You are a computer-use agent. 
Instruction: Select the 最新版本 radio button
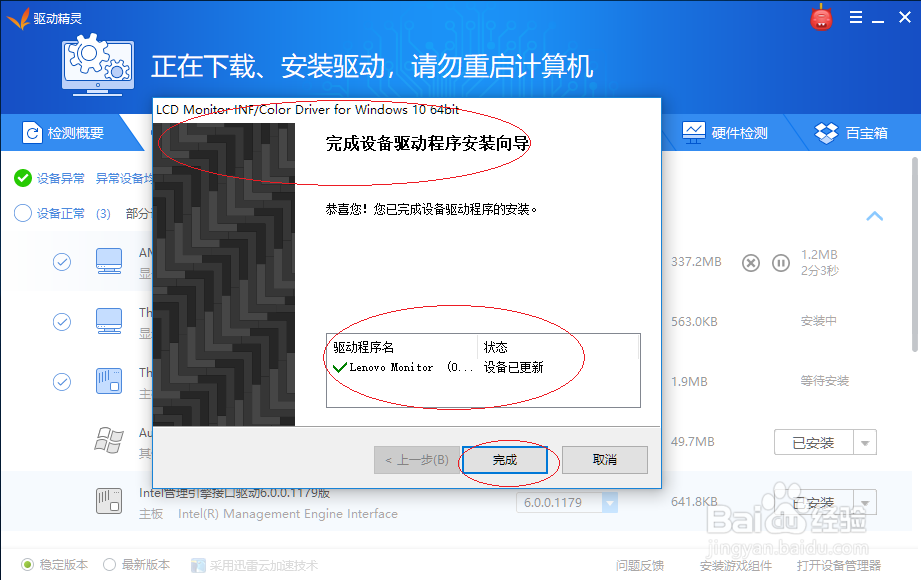coord(107,564)
